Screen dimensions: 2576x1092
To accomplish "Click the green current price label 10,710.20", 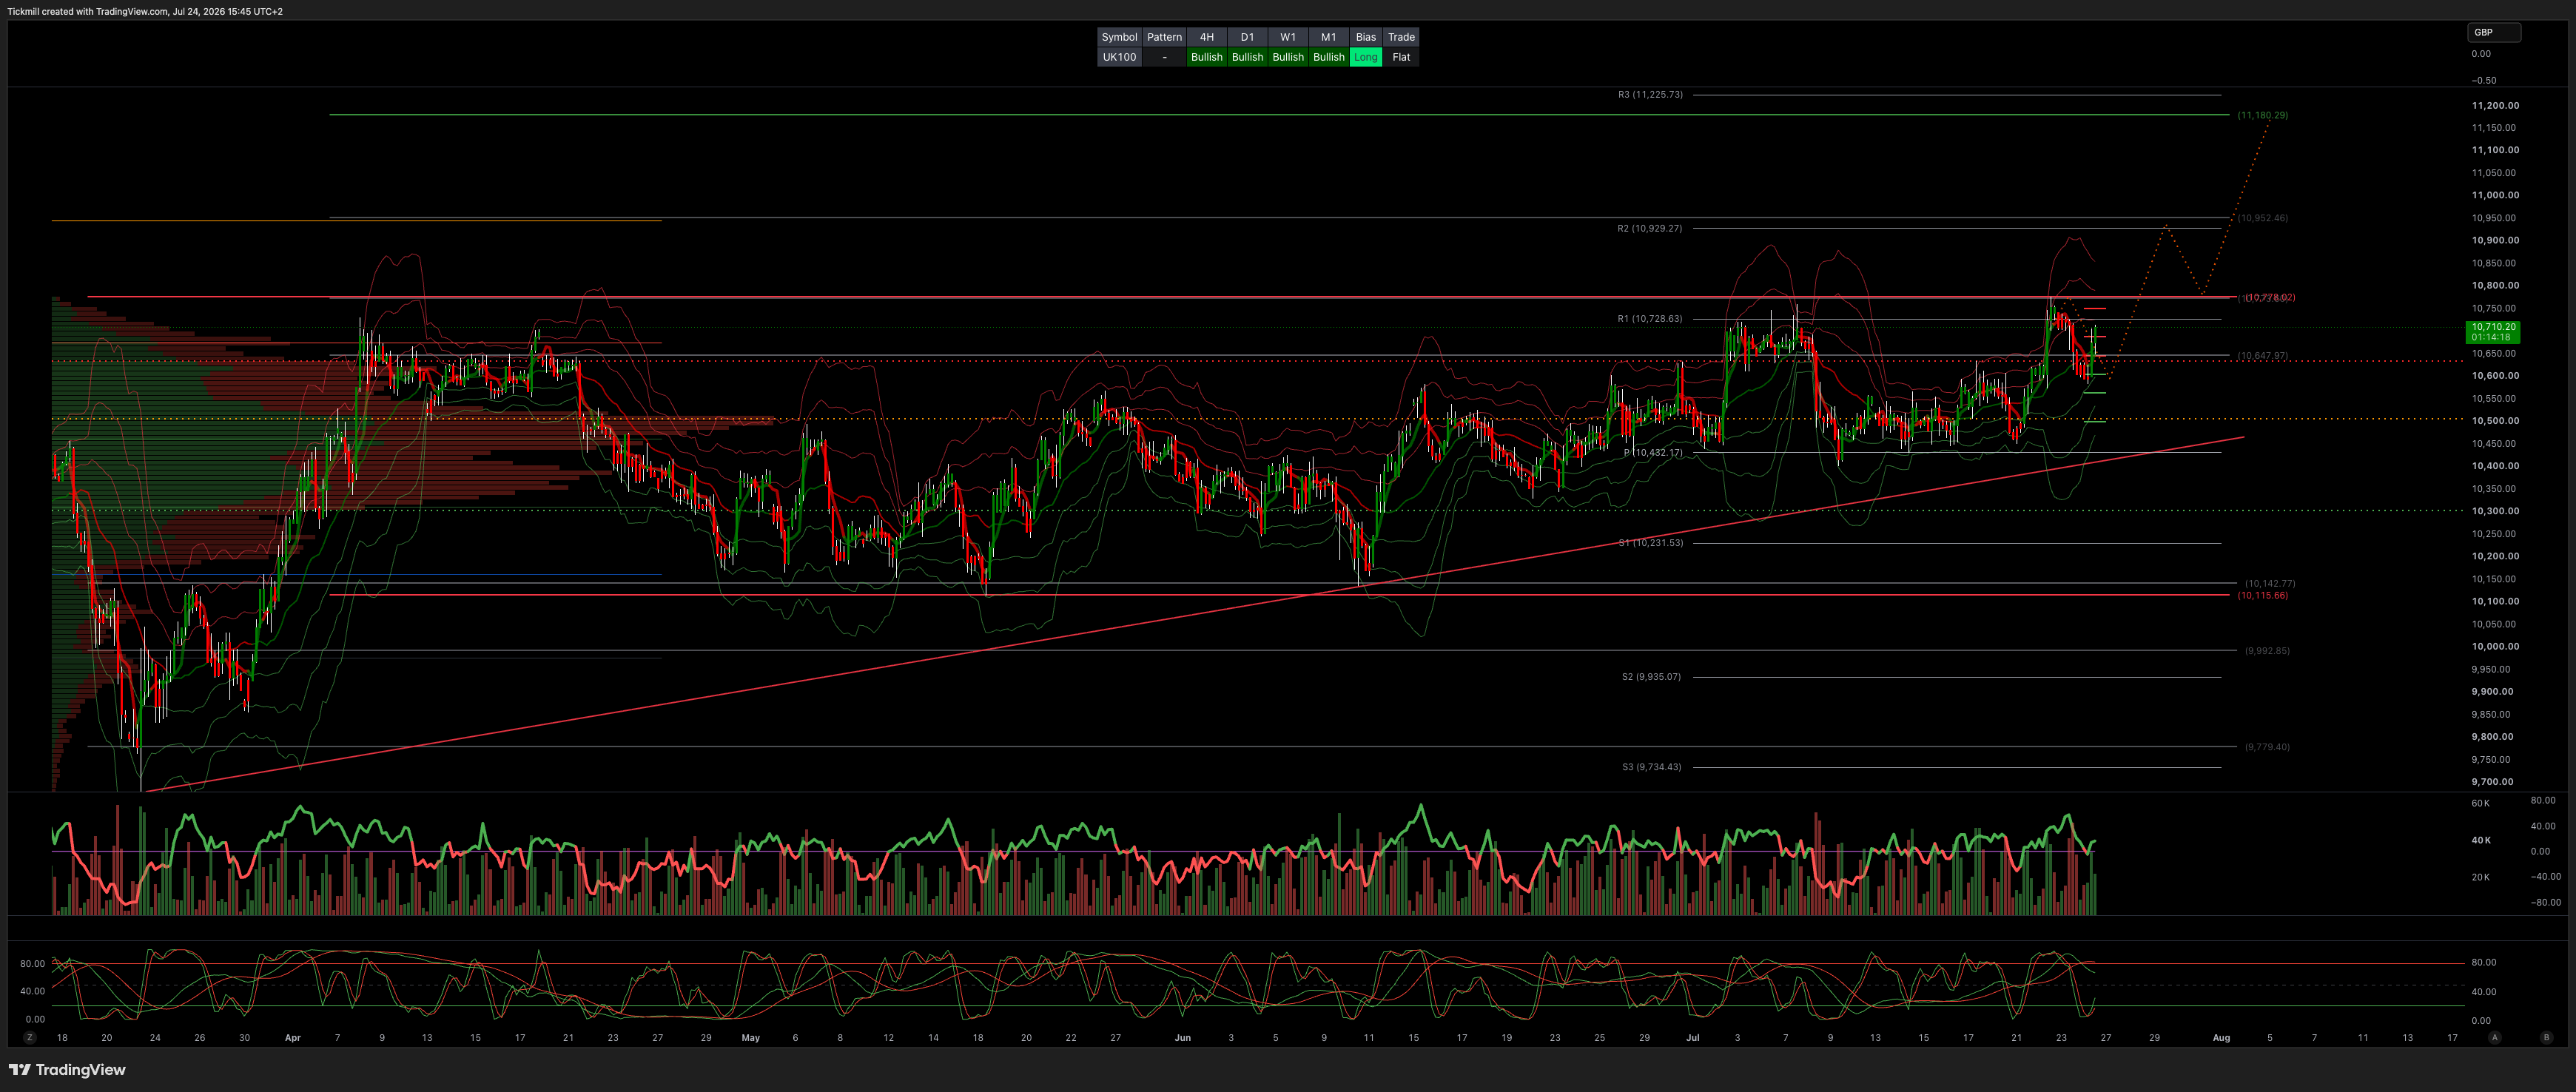I will [x=2493, y=332].
